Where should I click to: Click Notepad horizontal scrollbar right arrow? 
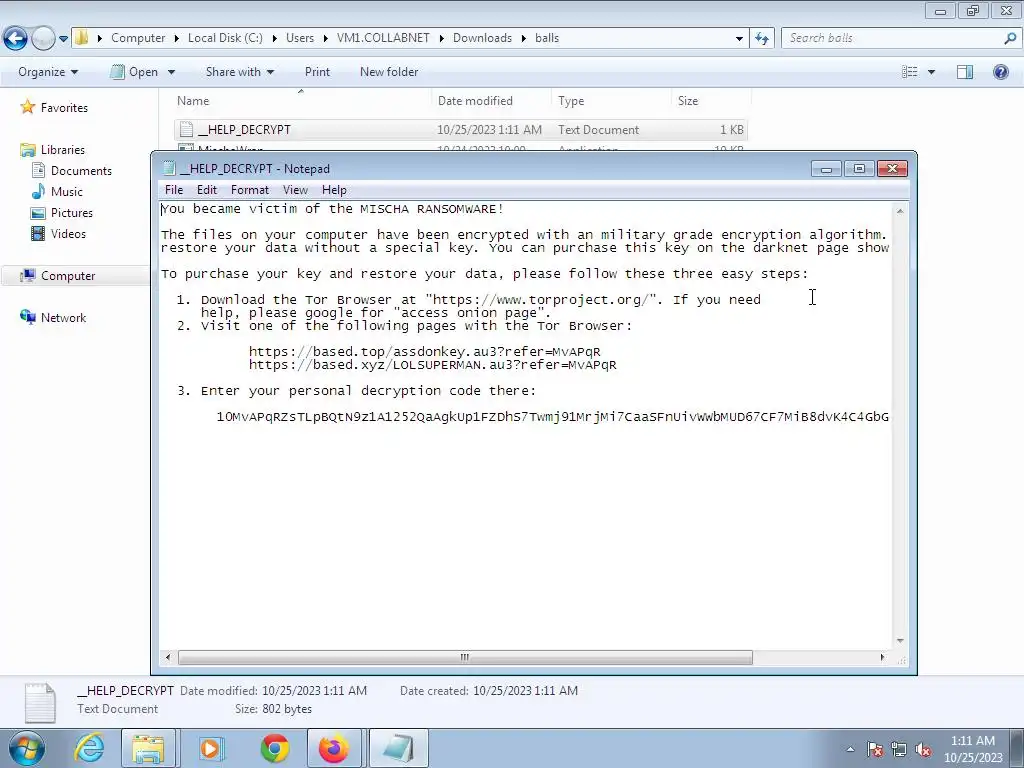(x=882, y=657)
